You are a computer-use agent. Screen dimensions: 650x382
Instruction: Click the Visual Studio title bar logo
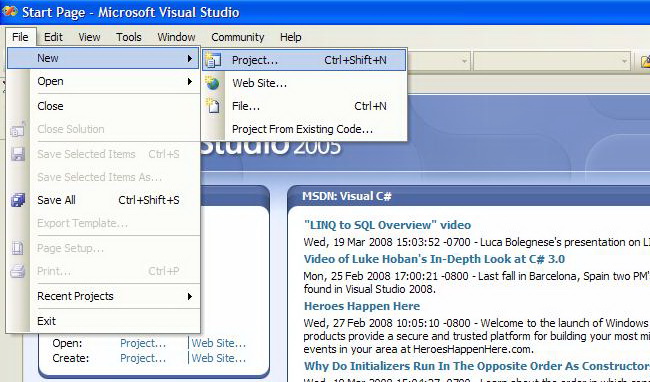(9, 12)
